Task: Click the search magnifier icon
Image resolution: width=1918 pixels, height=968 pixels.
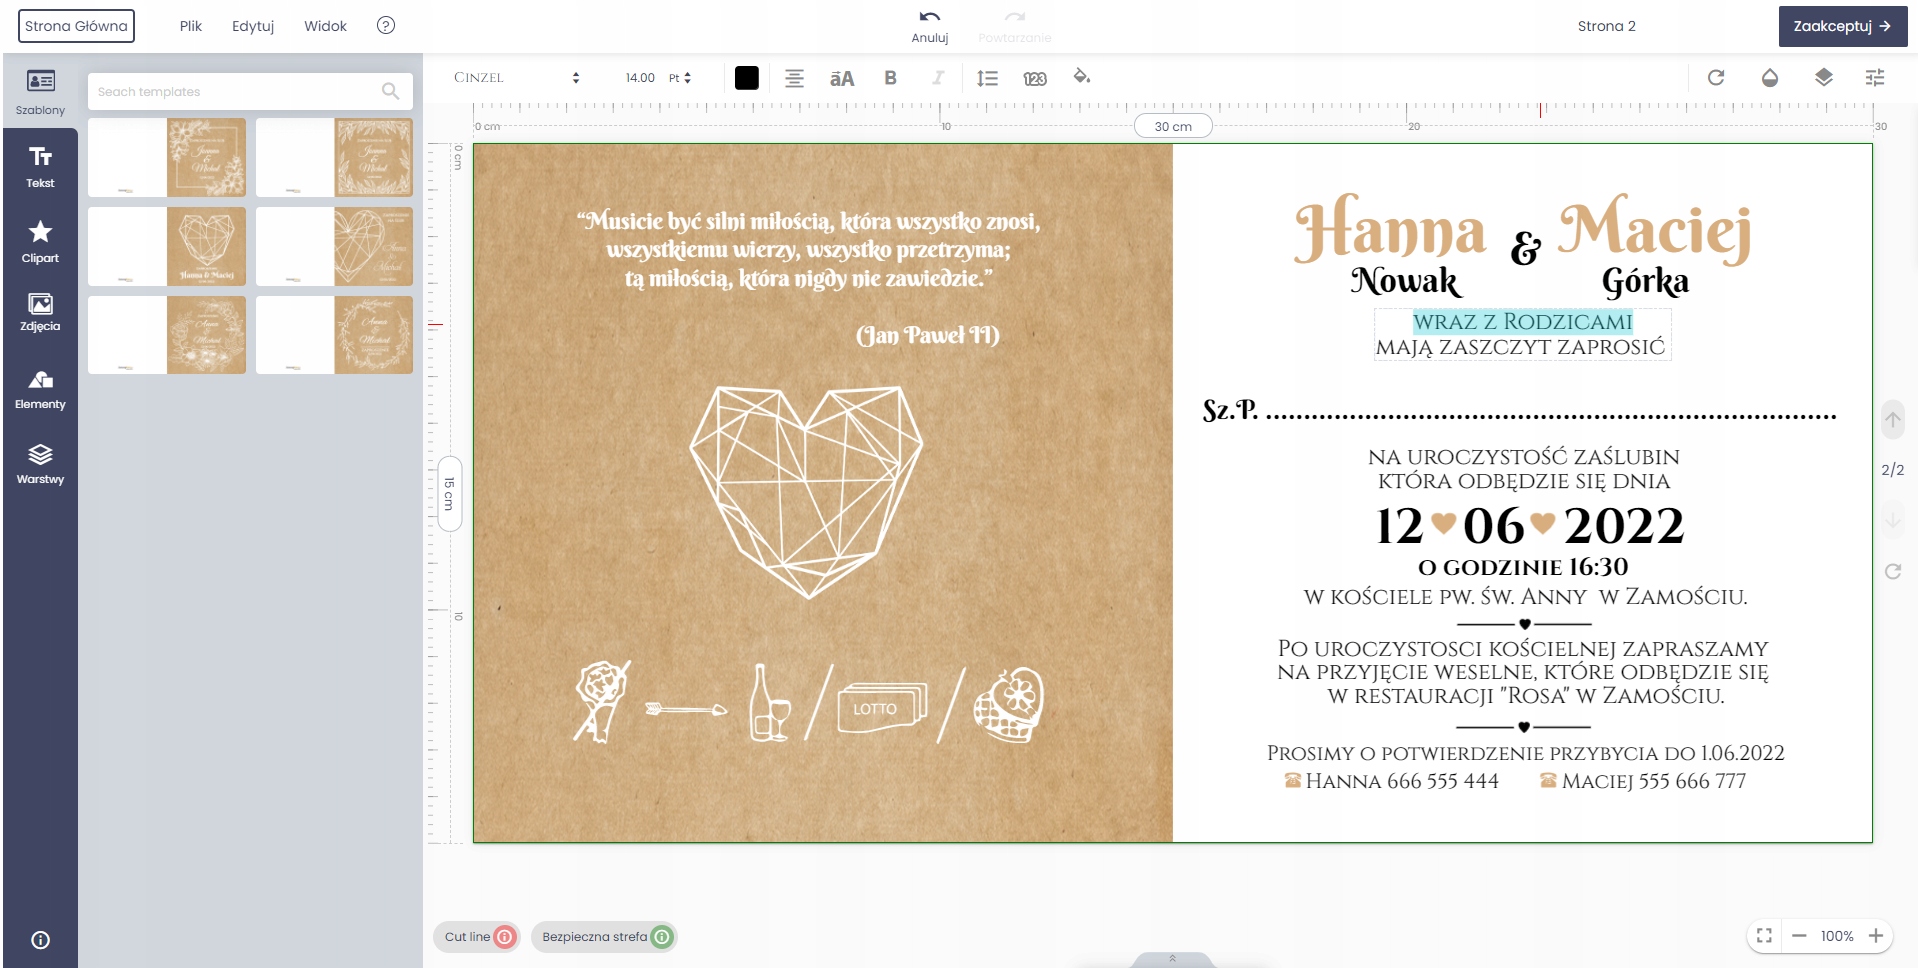Action: (390, 91)
